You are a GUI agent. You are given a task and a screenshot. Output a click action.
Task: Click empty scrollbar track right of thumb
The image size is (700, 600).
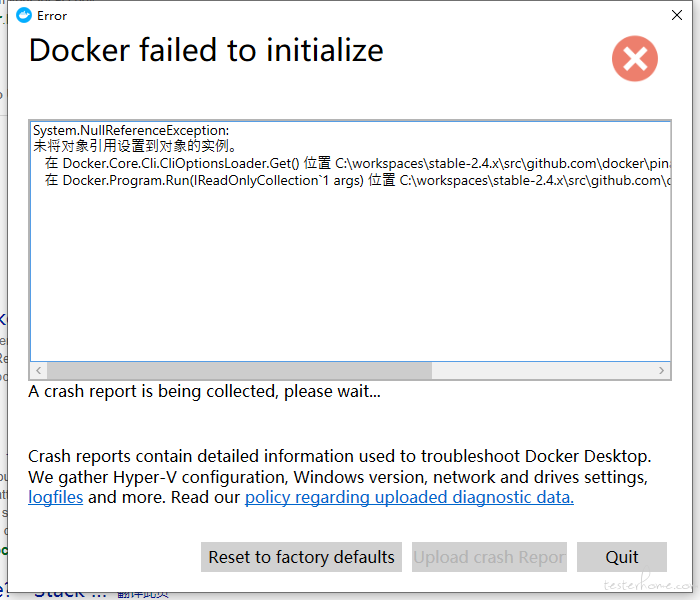pyautogui.click(x=542, y=371)
